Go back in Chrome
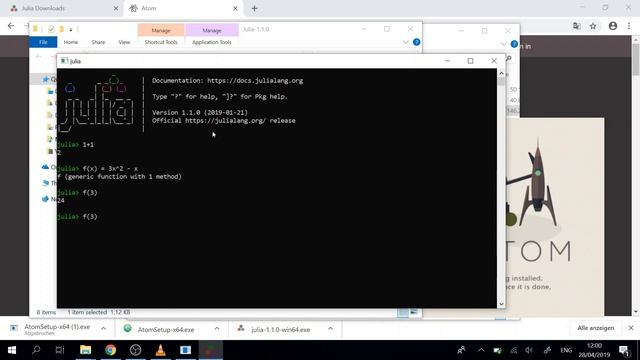 [x=11, y=26]
